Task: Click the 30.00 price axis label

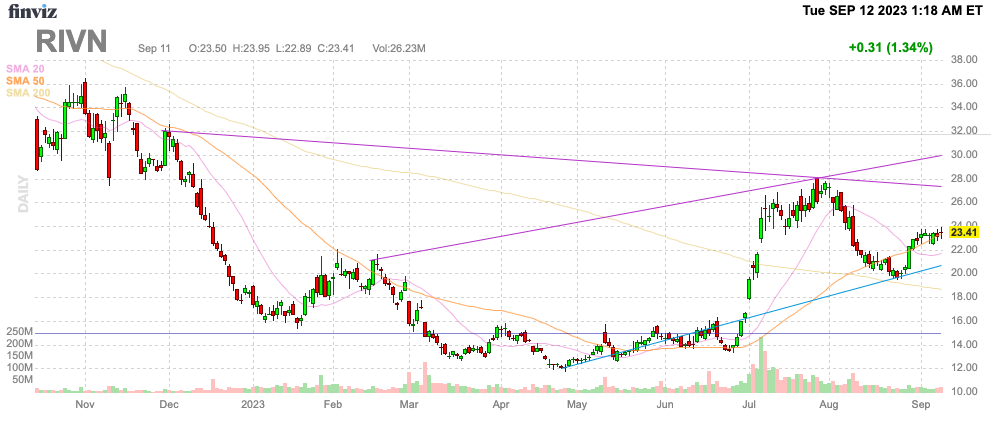Action: tap(964, 155)
